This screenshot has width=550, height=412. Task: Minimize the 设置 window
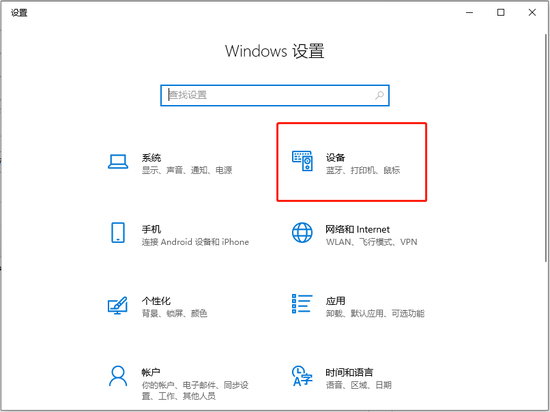470,13
